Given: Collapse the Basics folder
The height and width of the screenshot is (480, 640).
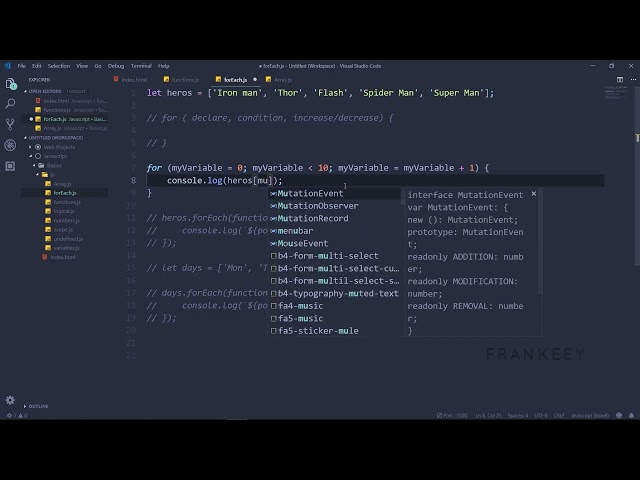Looking at the screenshot, I should (54, 165).
